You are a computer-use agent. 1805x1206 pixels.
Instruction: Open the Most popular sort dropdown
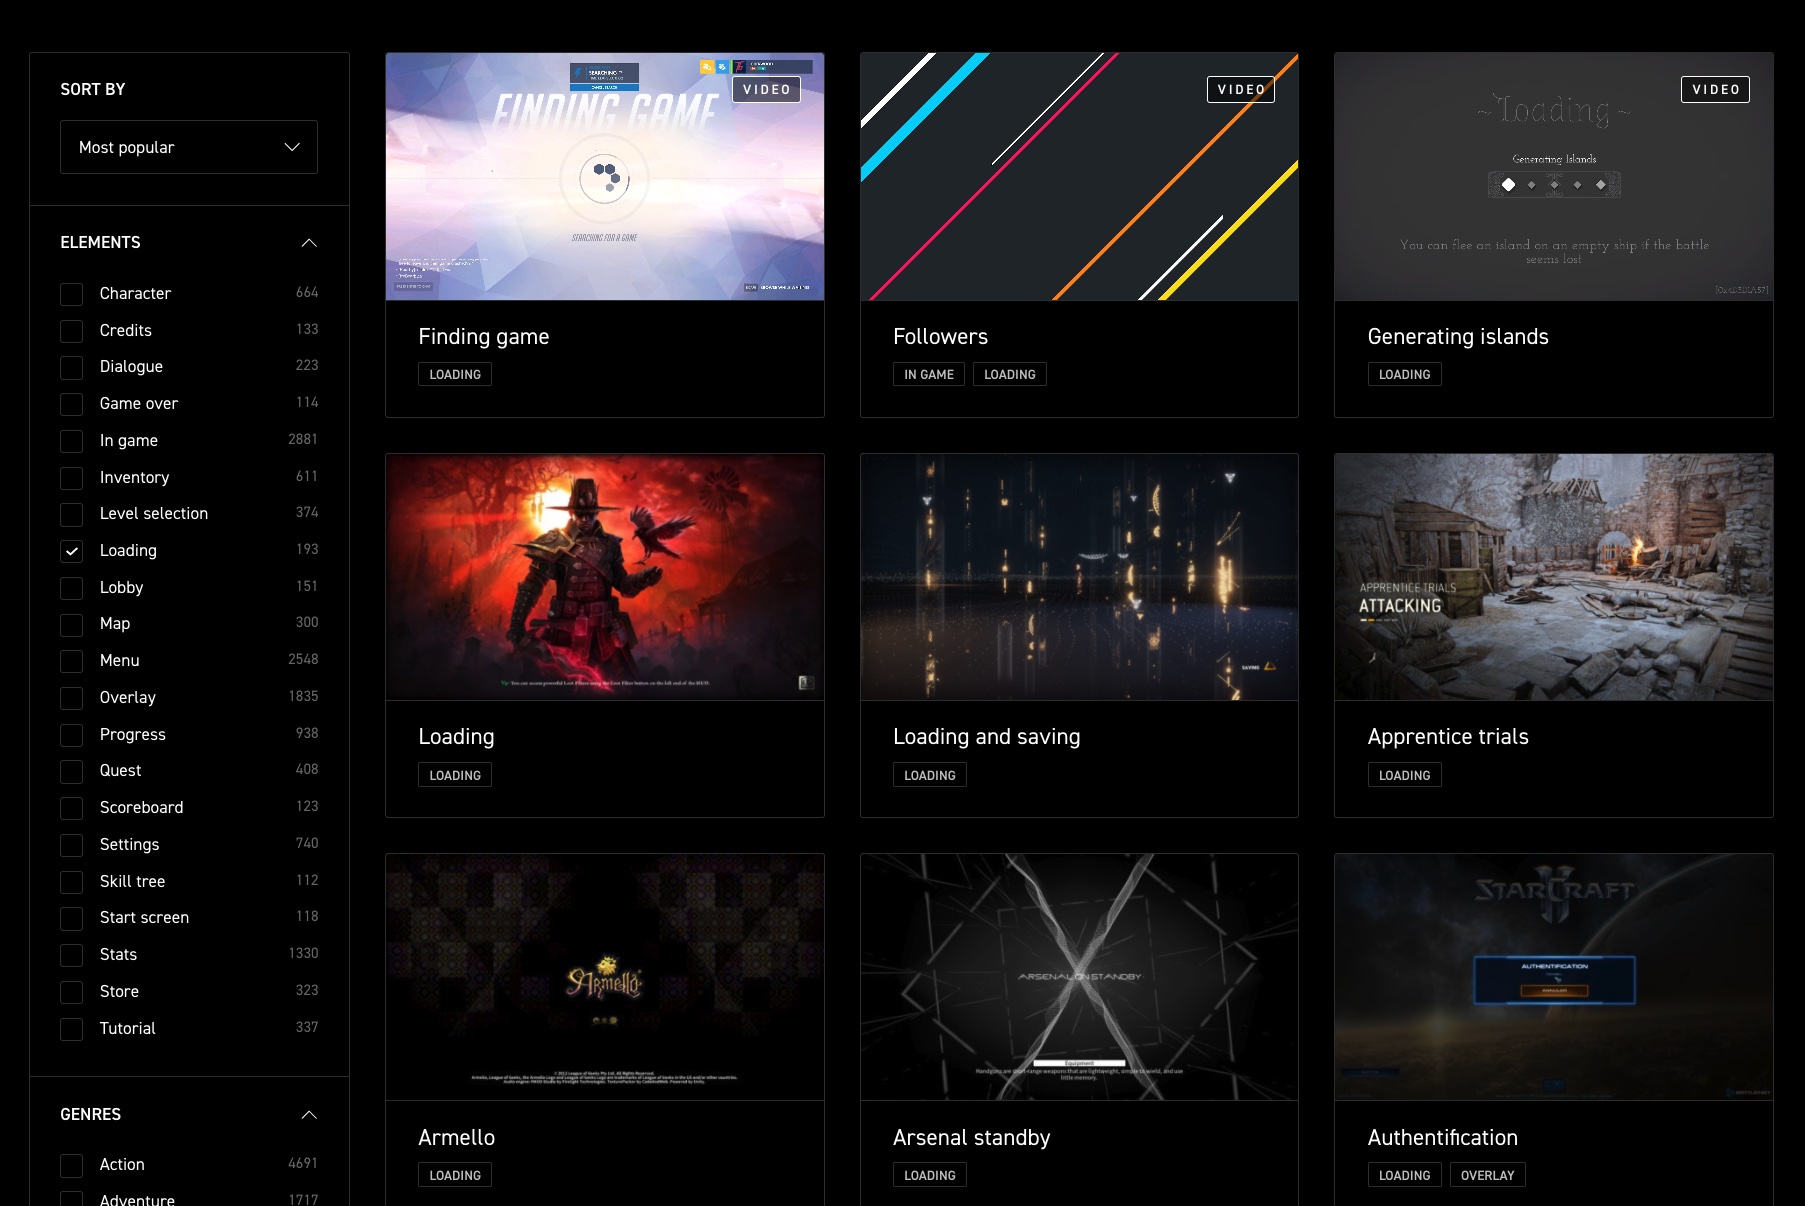coord(189,147)
